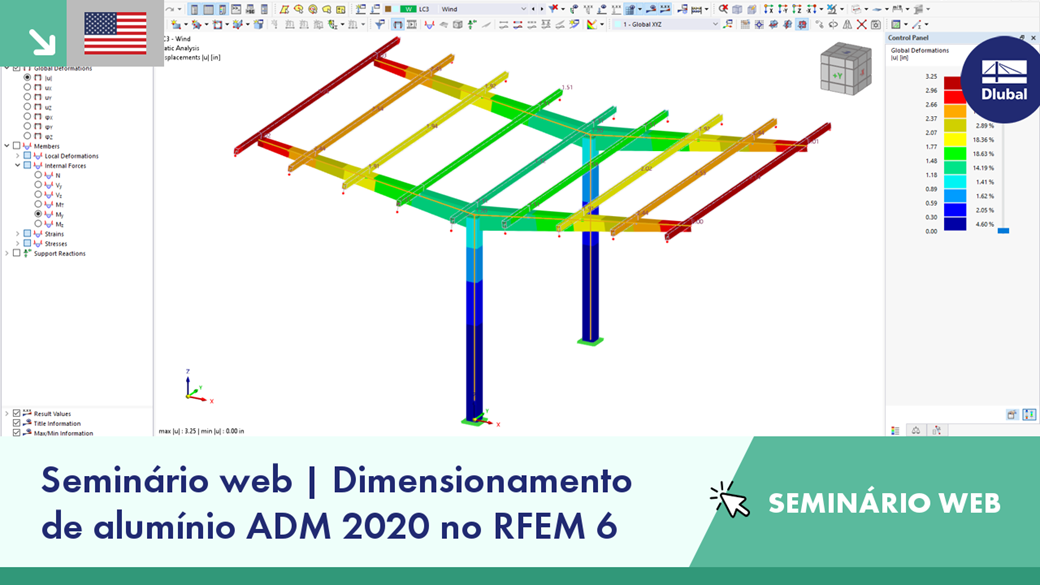1040x585 pixels.
Task: Click the mirror triangle icon in second toolbar
Action: [x=847, y=25]
